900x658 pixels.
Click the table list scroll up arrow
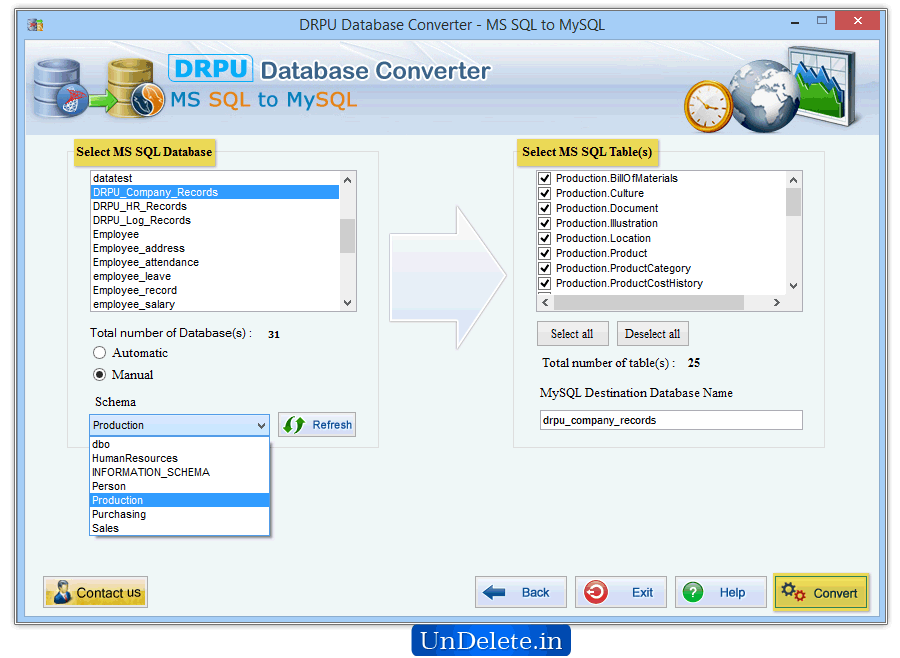pos(793,180)
